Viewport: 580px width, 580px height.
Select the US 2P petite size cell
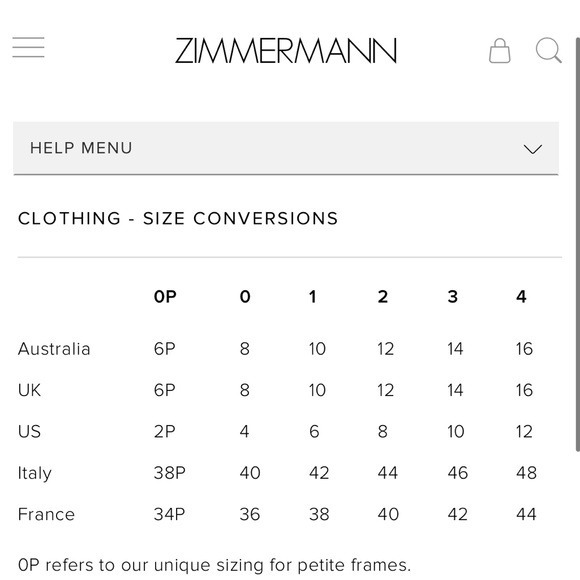[164, 431]
